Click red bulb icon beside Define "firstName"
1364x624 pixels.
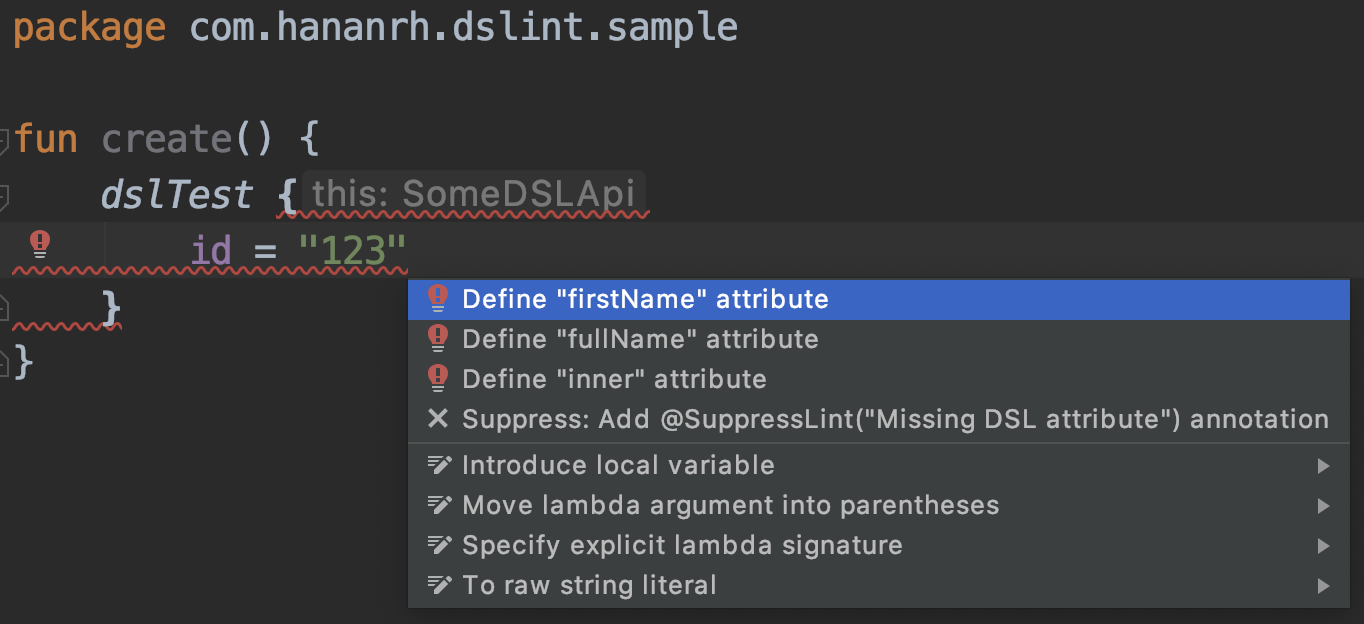pos(437,298)
